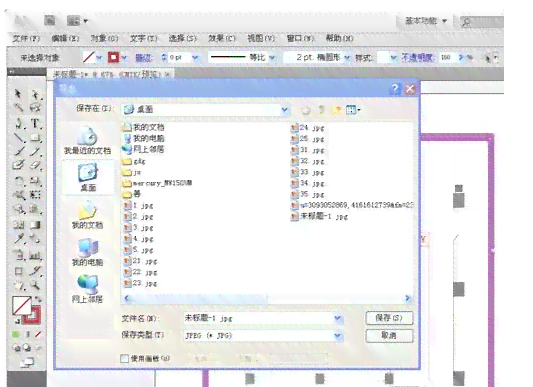Expand the 文件名 filename dropdown arrow
This screenshot has height=387, width=533.
tap(337, 318)
